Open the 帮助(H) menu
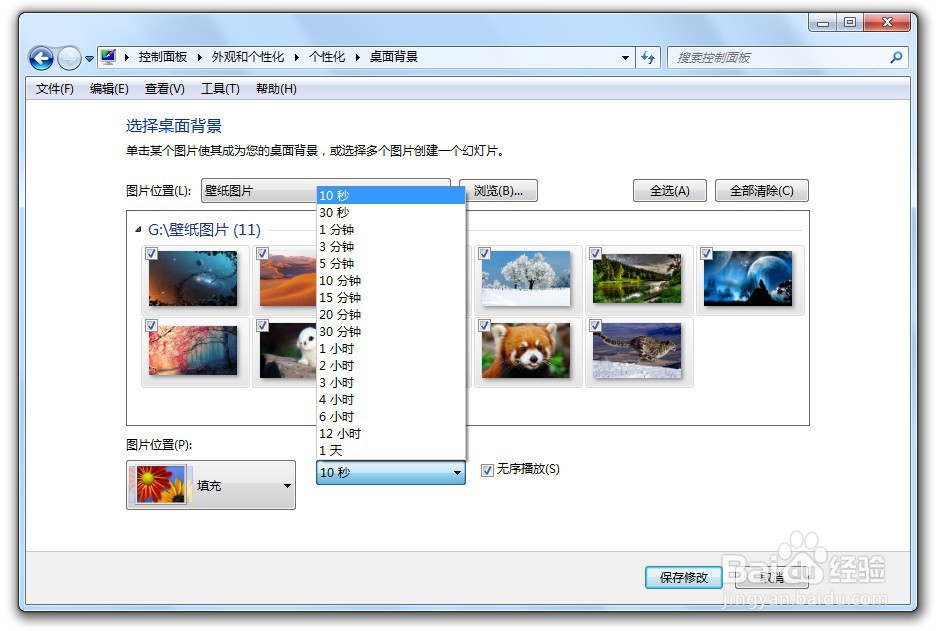 276,89
